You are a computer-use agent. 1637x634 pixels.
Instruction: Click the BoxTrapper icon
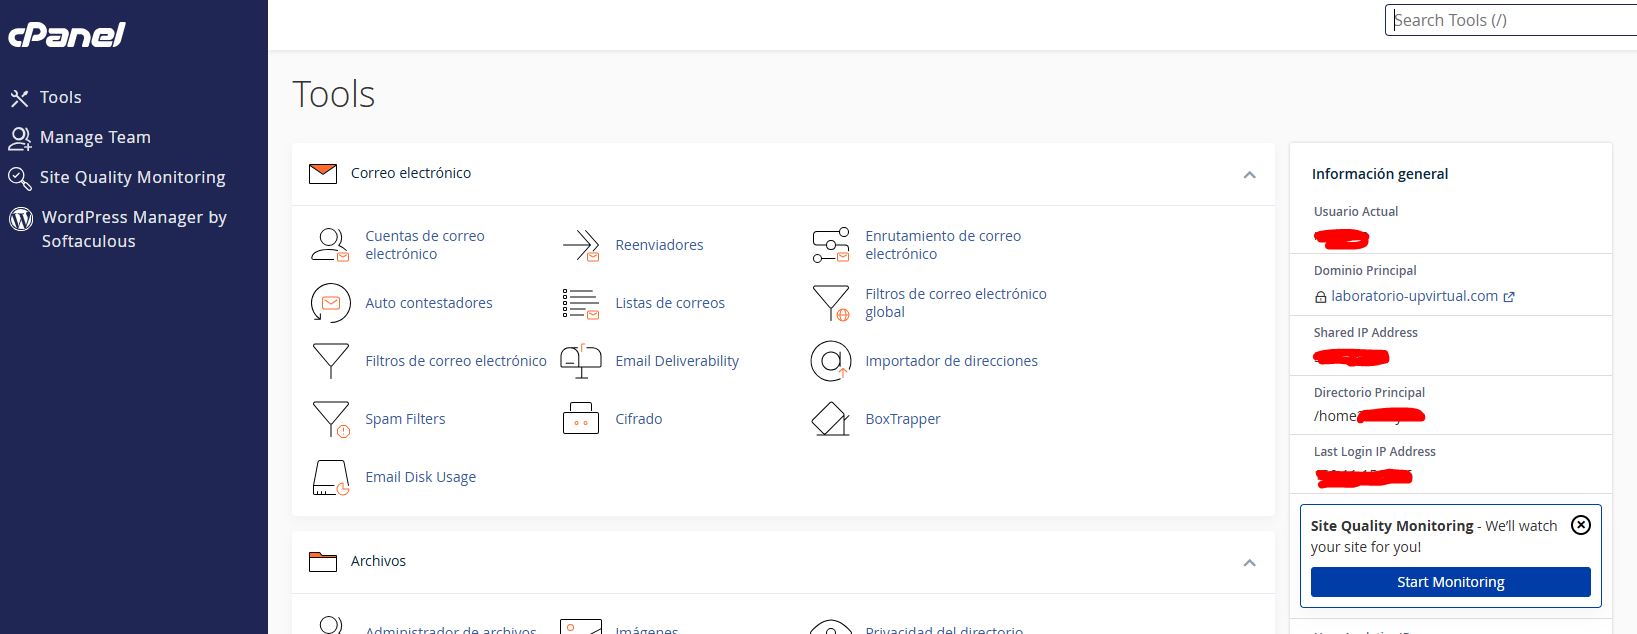(830, 419)
